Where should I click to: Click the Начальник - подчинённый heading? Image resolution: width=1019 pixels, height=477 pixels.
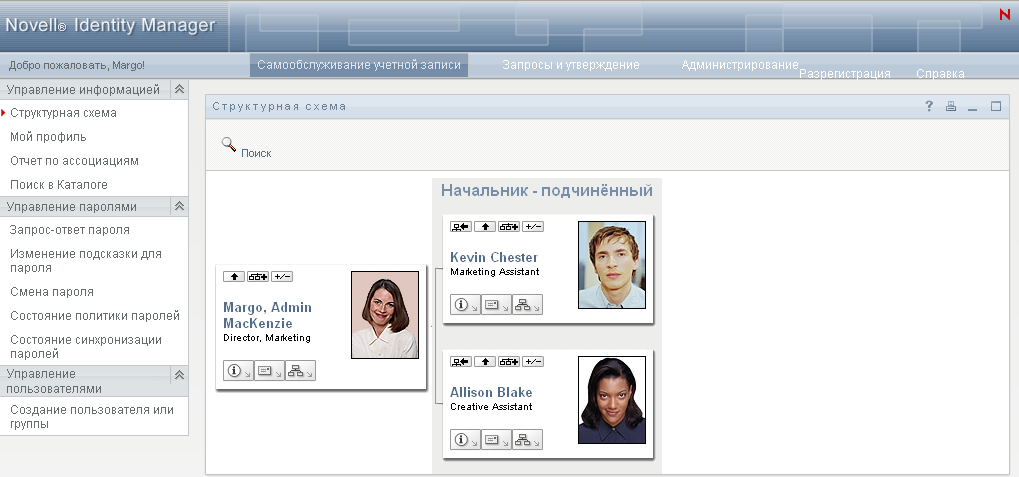[x=547, y=190]
